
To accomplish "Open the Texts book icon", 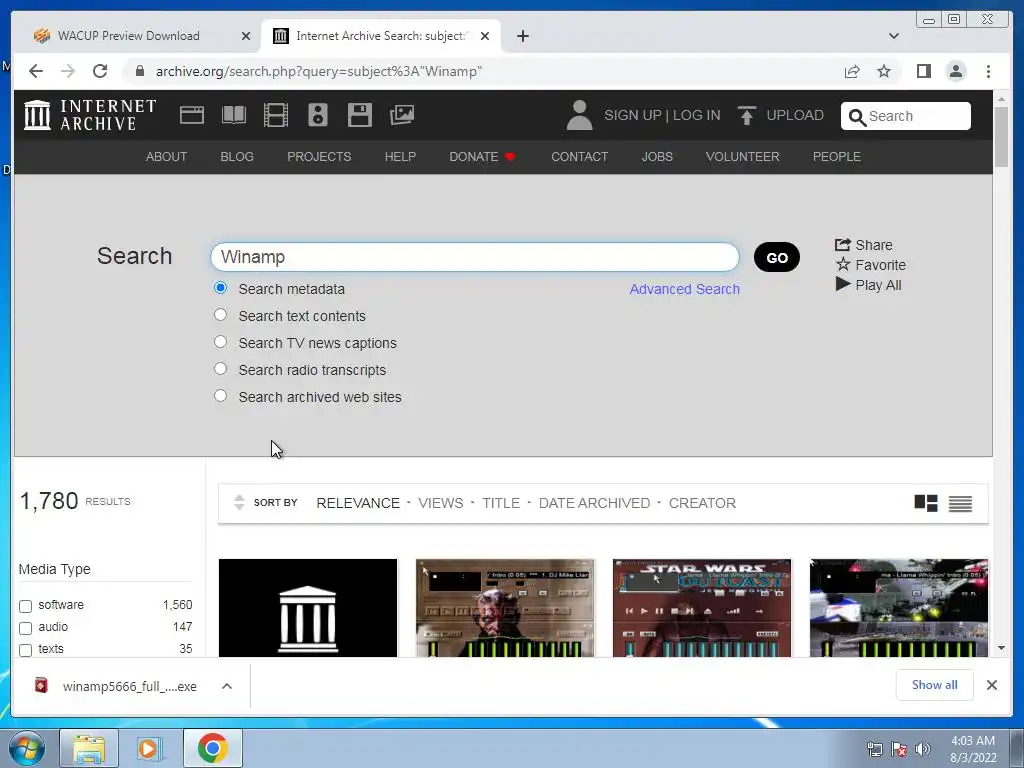I will [x=234, y=115].
